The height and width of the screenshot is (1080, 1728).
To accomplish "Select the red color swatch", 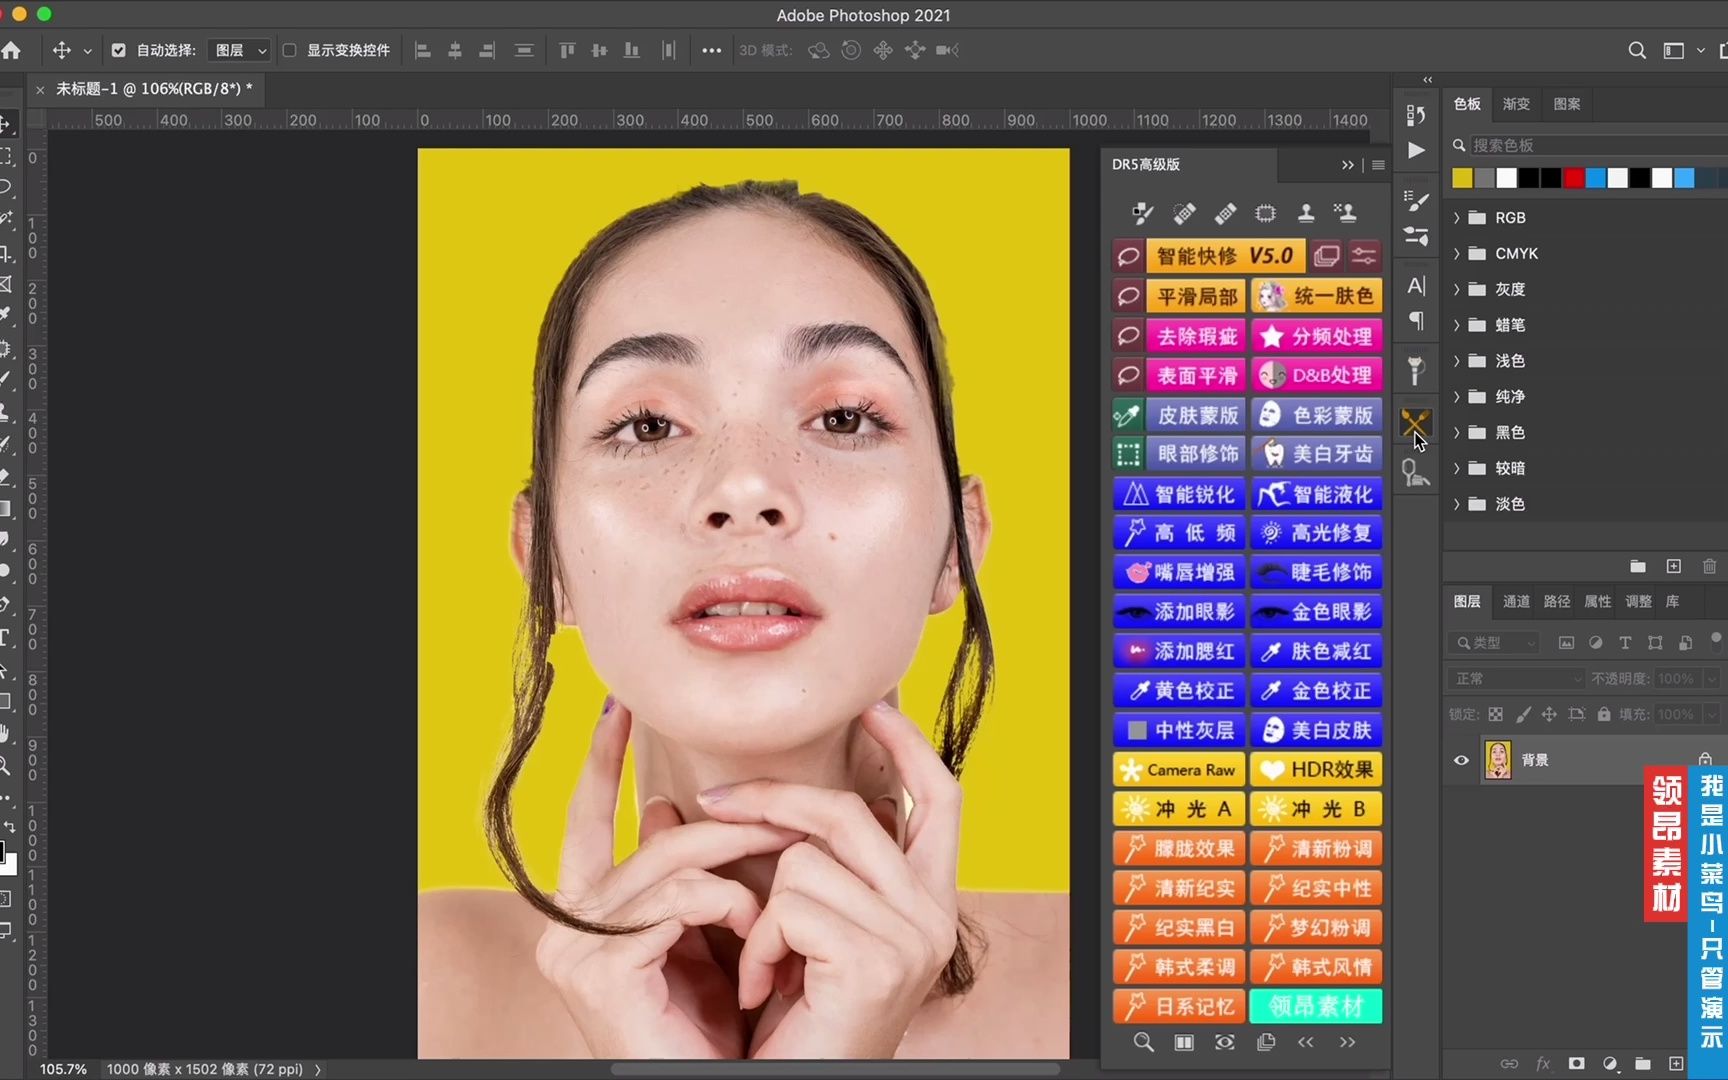I will [1573, 178].
